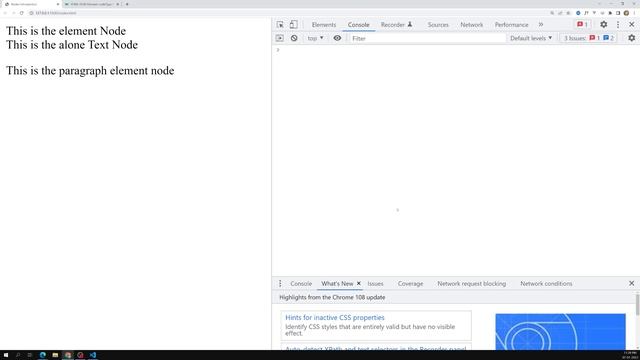Image resolution: width=640 pixels, height=360 pixels.
Task: Open the browser profile avatar icon
Action: pos(626,13)
